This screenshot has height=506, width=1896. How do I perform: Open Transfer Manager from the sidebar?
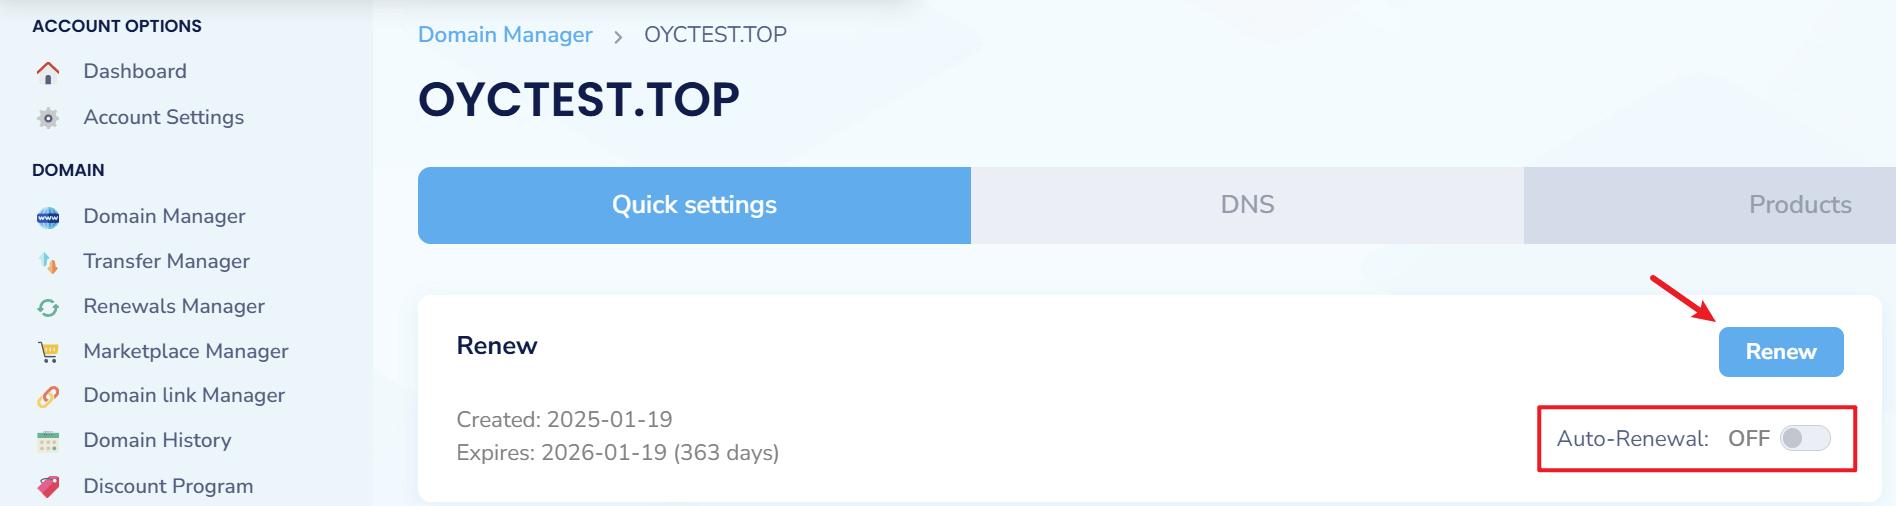[166, 261]
